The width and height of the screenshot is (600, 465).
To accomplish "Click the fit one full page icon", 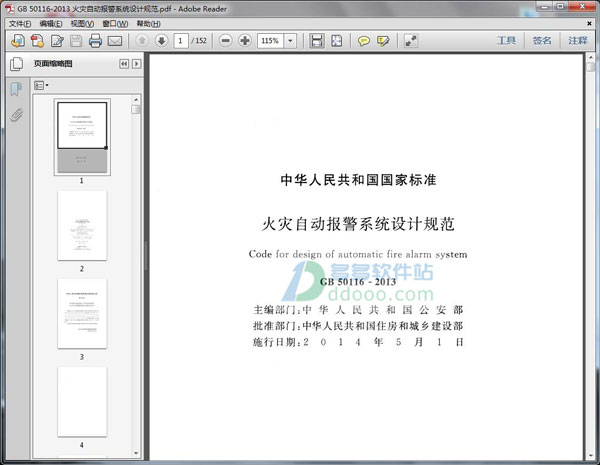I will [336, 41].
